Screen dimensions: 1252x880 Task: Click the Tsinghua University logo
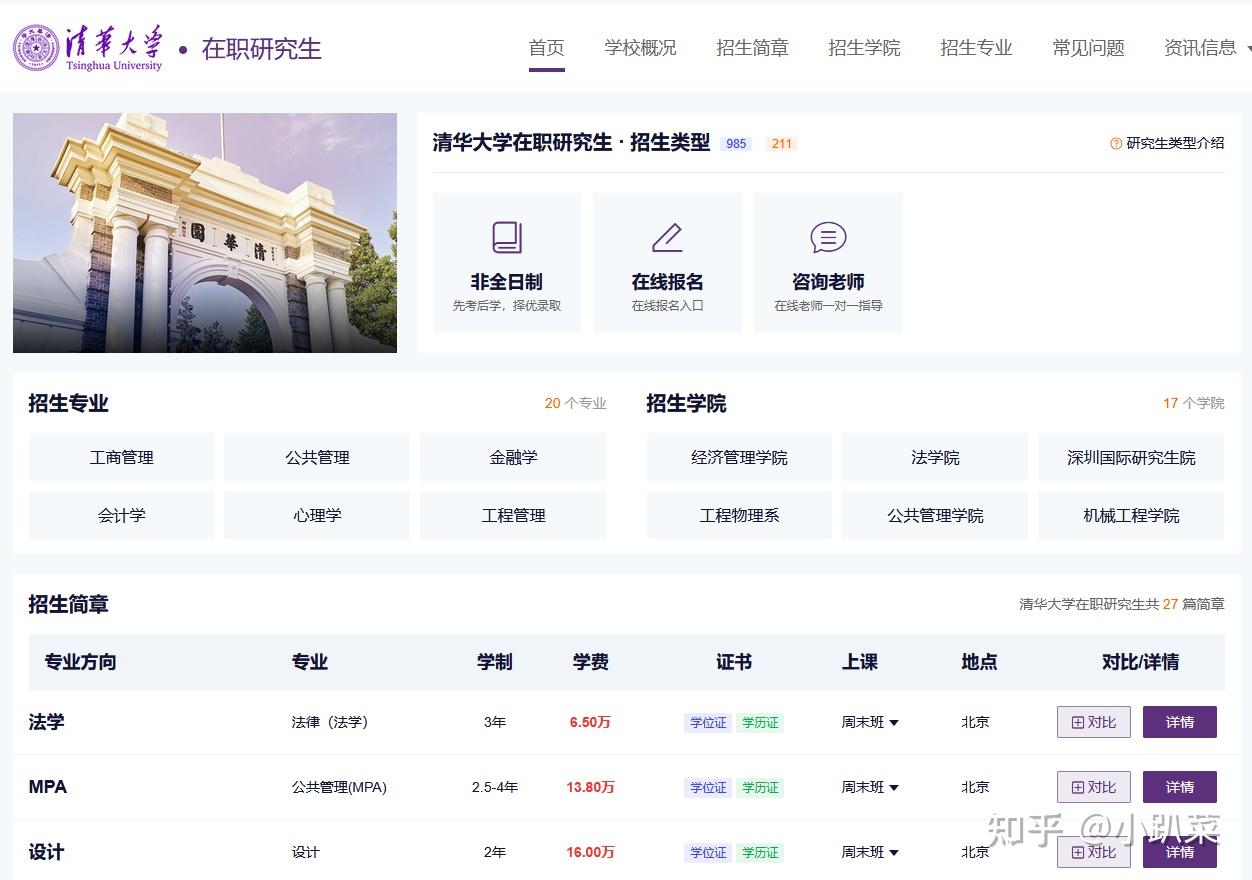tap(87, 48)
